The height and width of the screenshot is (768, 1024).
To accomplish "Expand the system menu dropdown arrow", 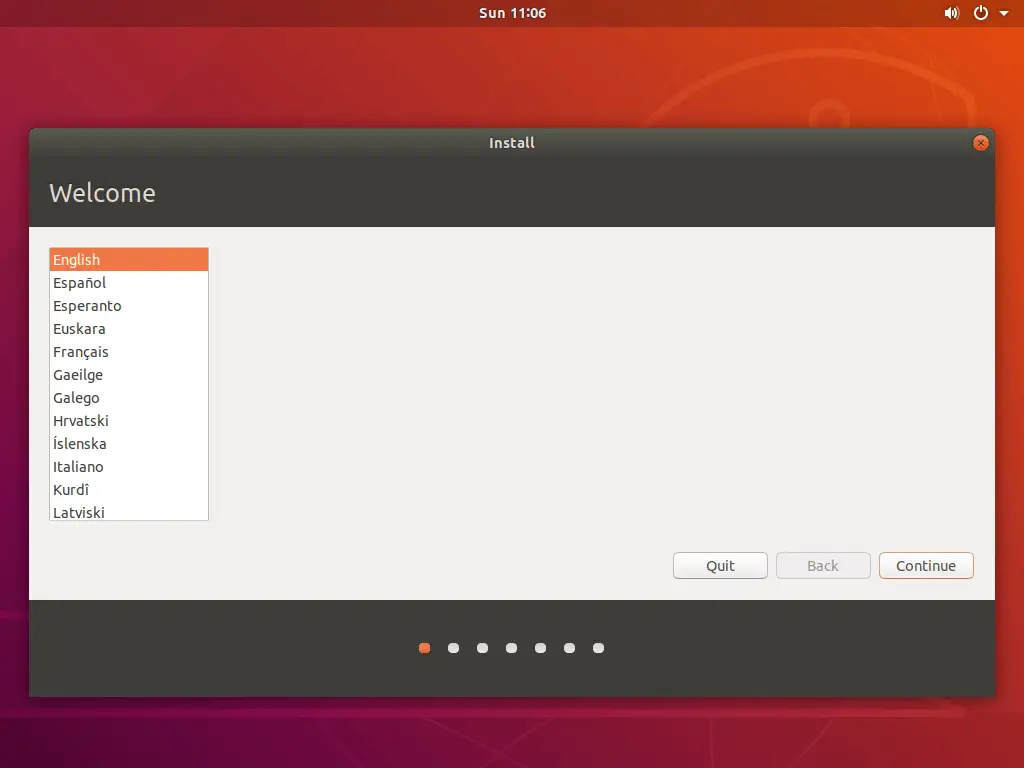I will tap(1004, 13).
